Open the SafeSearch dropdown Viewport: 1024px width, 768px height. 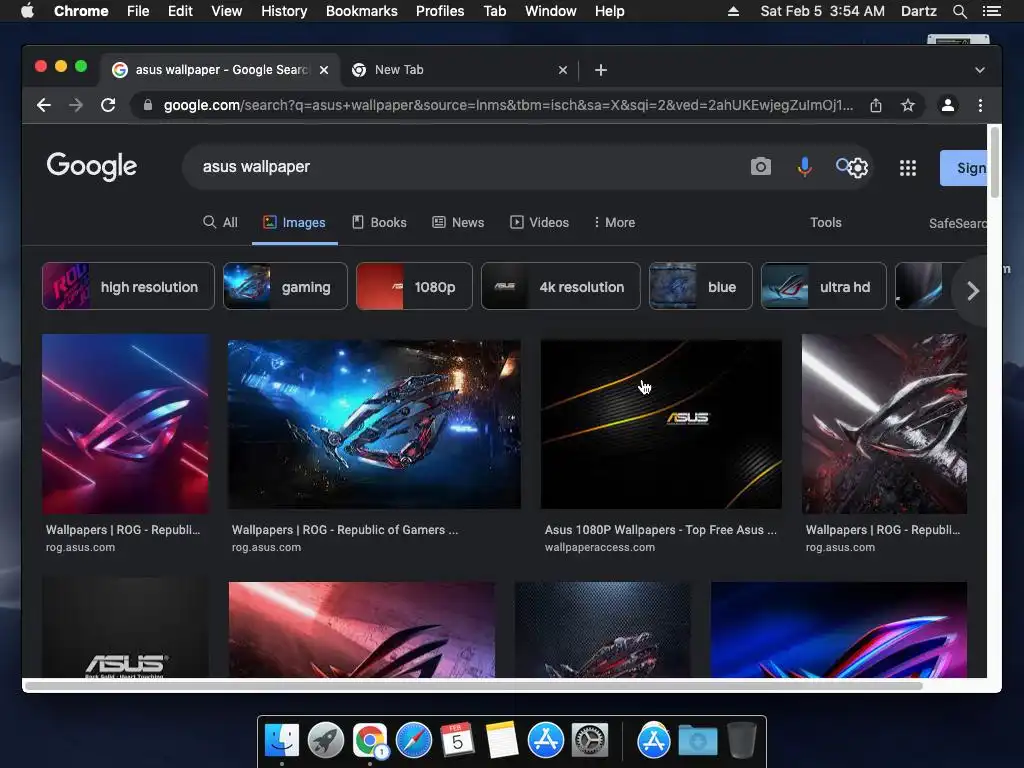pos(957,223)
